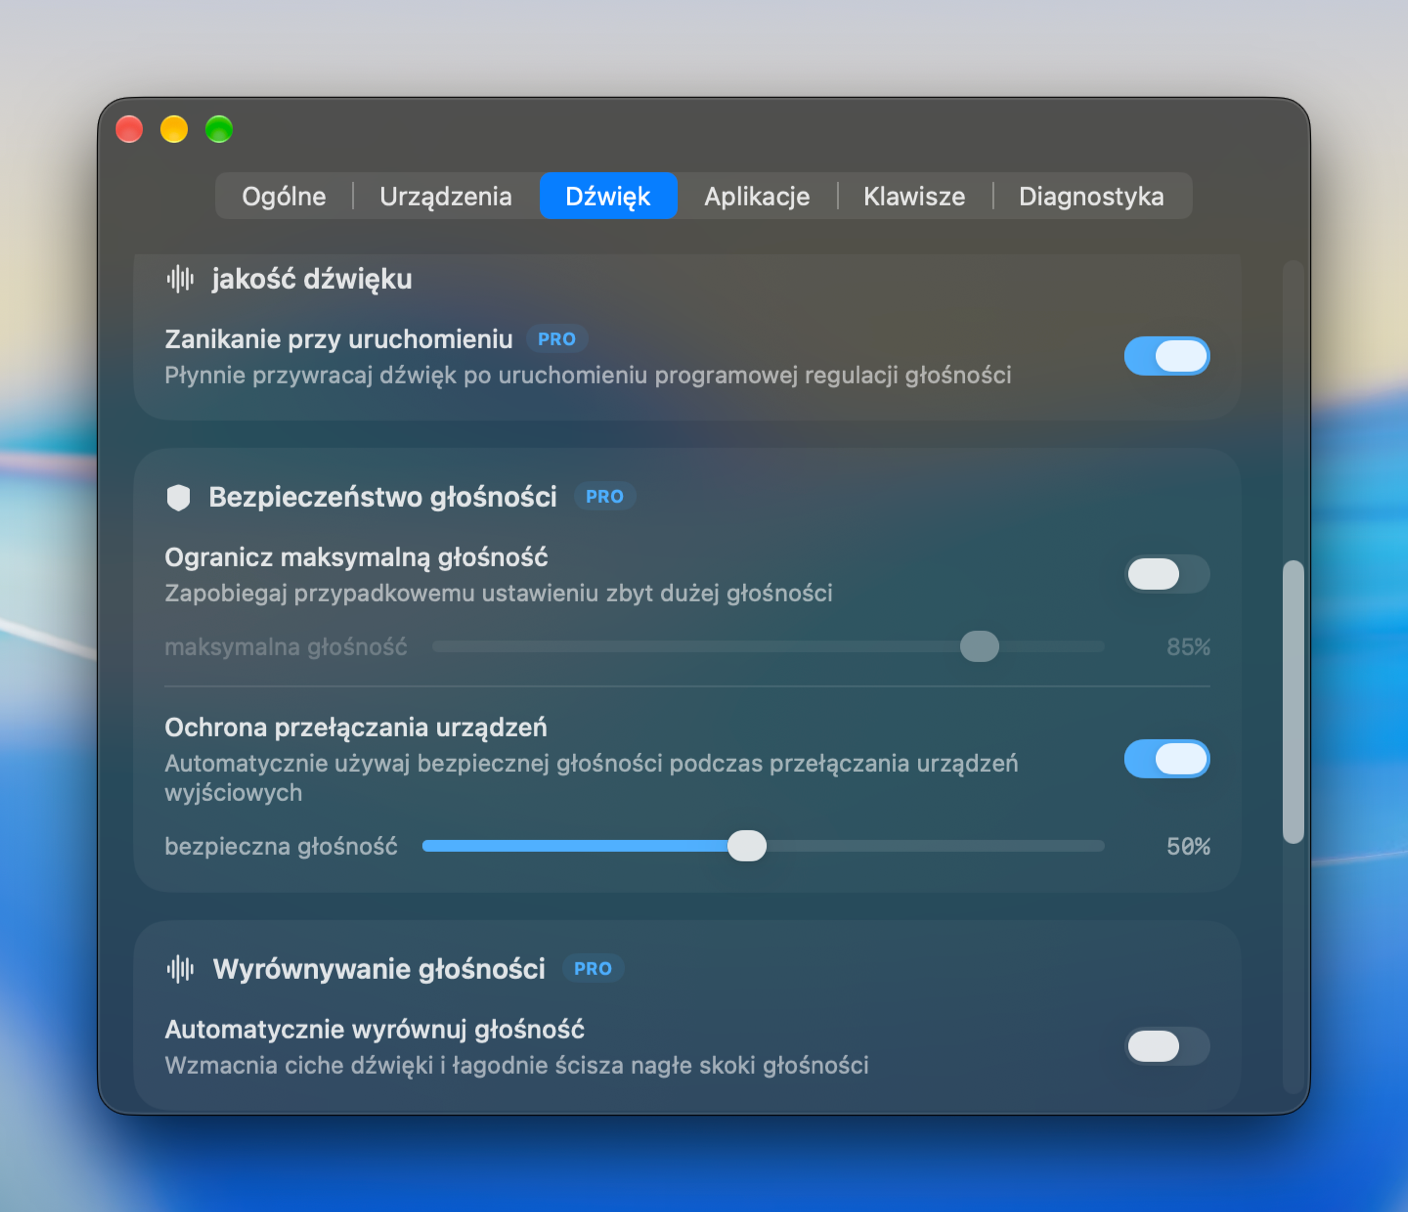Image resolution: width=1408 pixels, height=1212 pixels.
Task: Disable Zanikanie przy uruchomieniu switch
Action: tap(1167, 356)
